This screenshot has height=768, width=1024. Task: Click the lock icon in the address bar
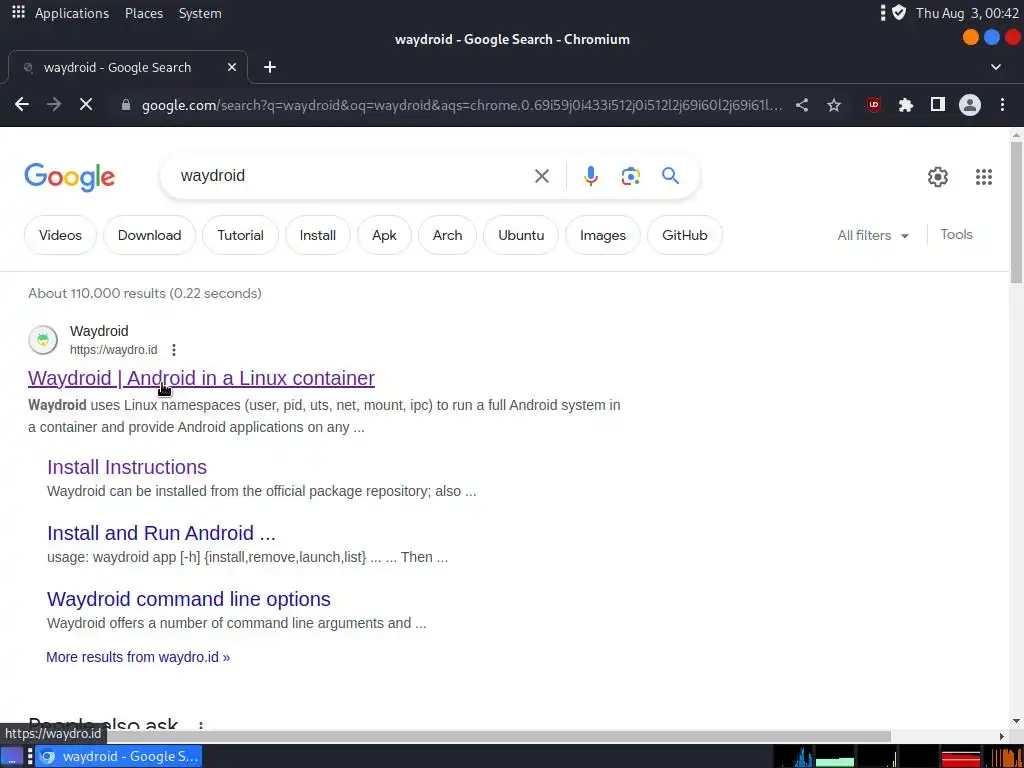click(127, 104)
